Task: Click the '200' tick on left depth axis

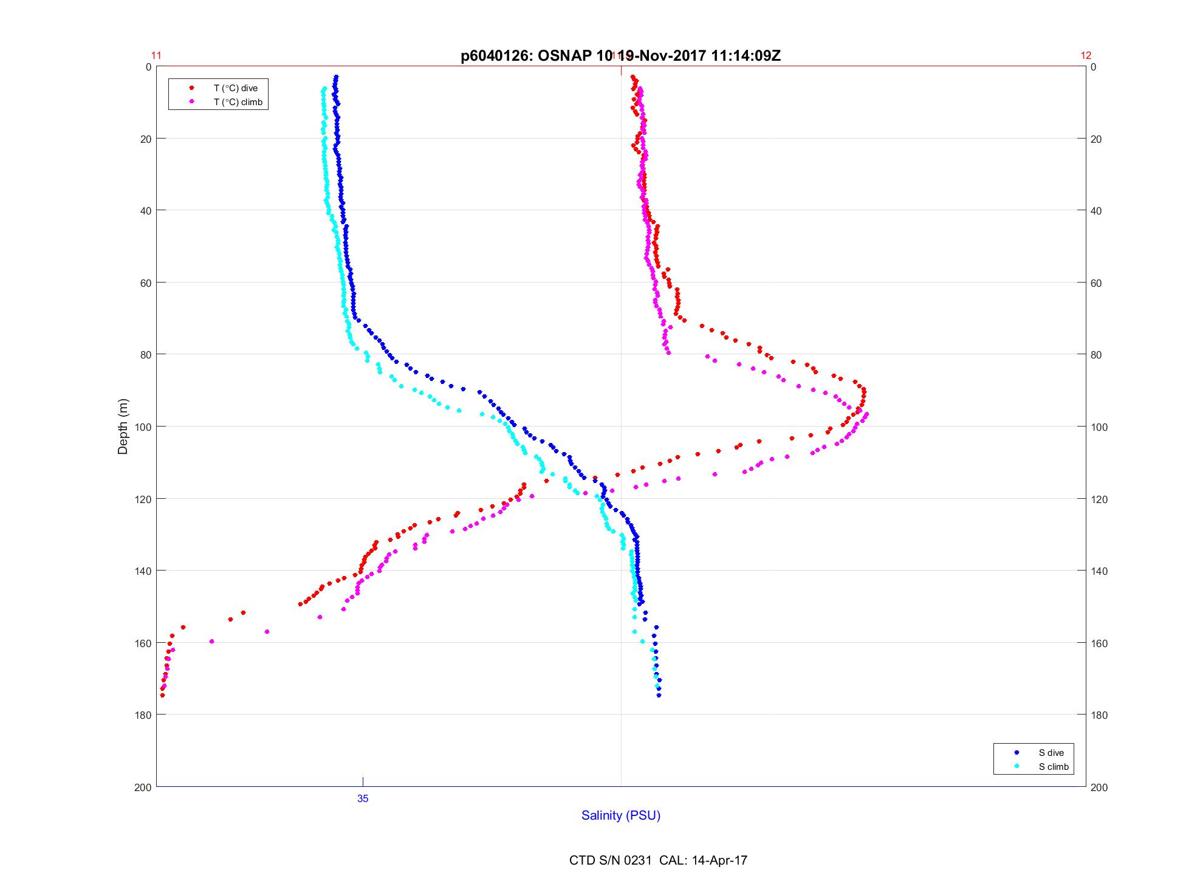Action: (x=143, y=787)
